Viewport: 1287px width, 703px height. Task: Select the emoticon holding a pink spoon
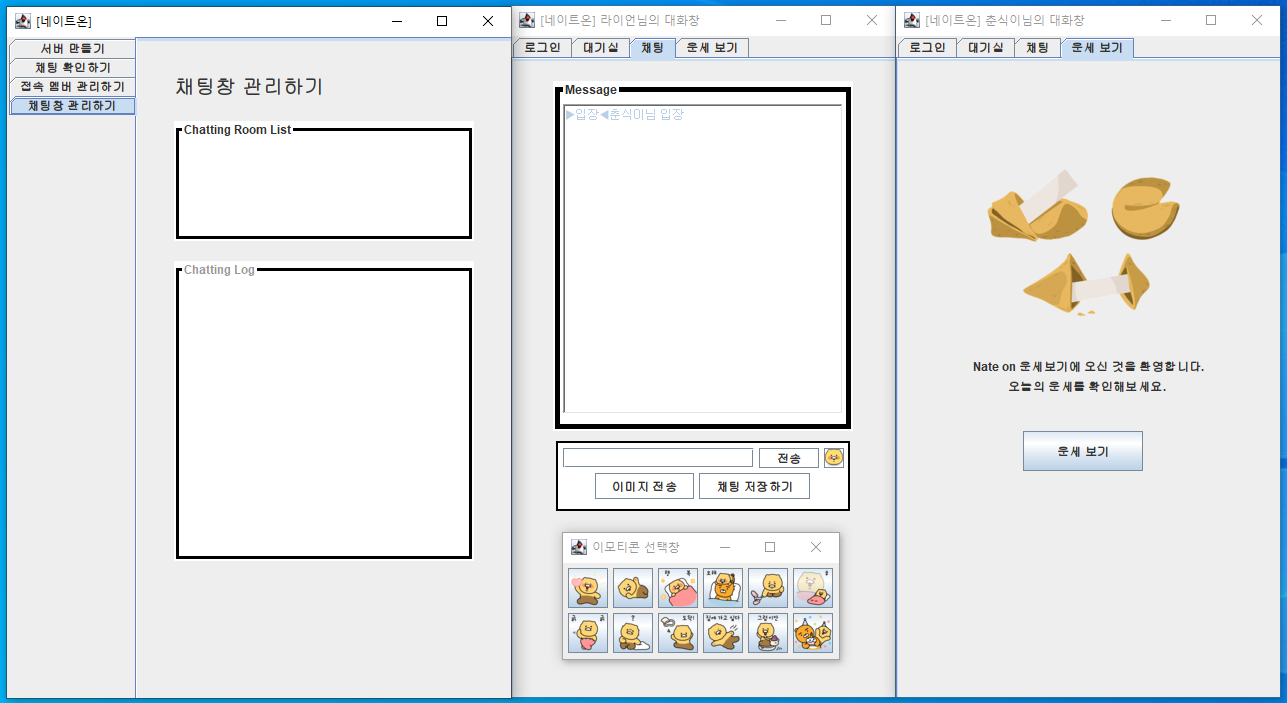click(x=768, y=588)
